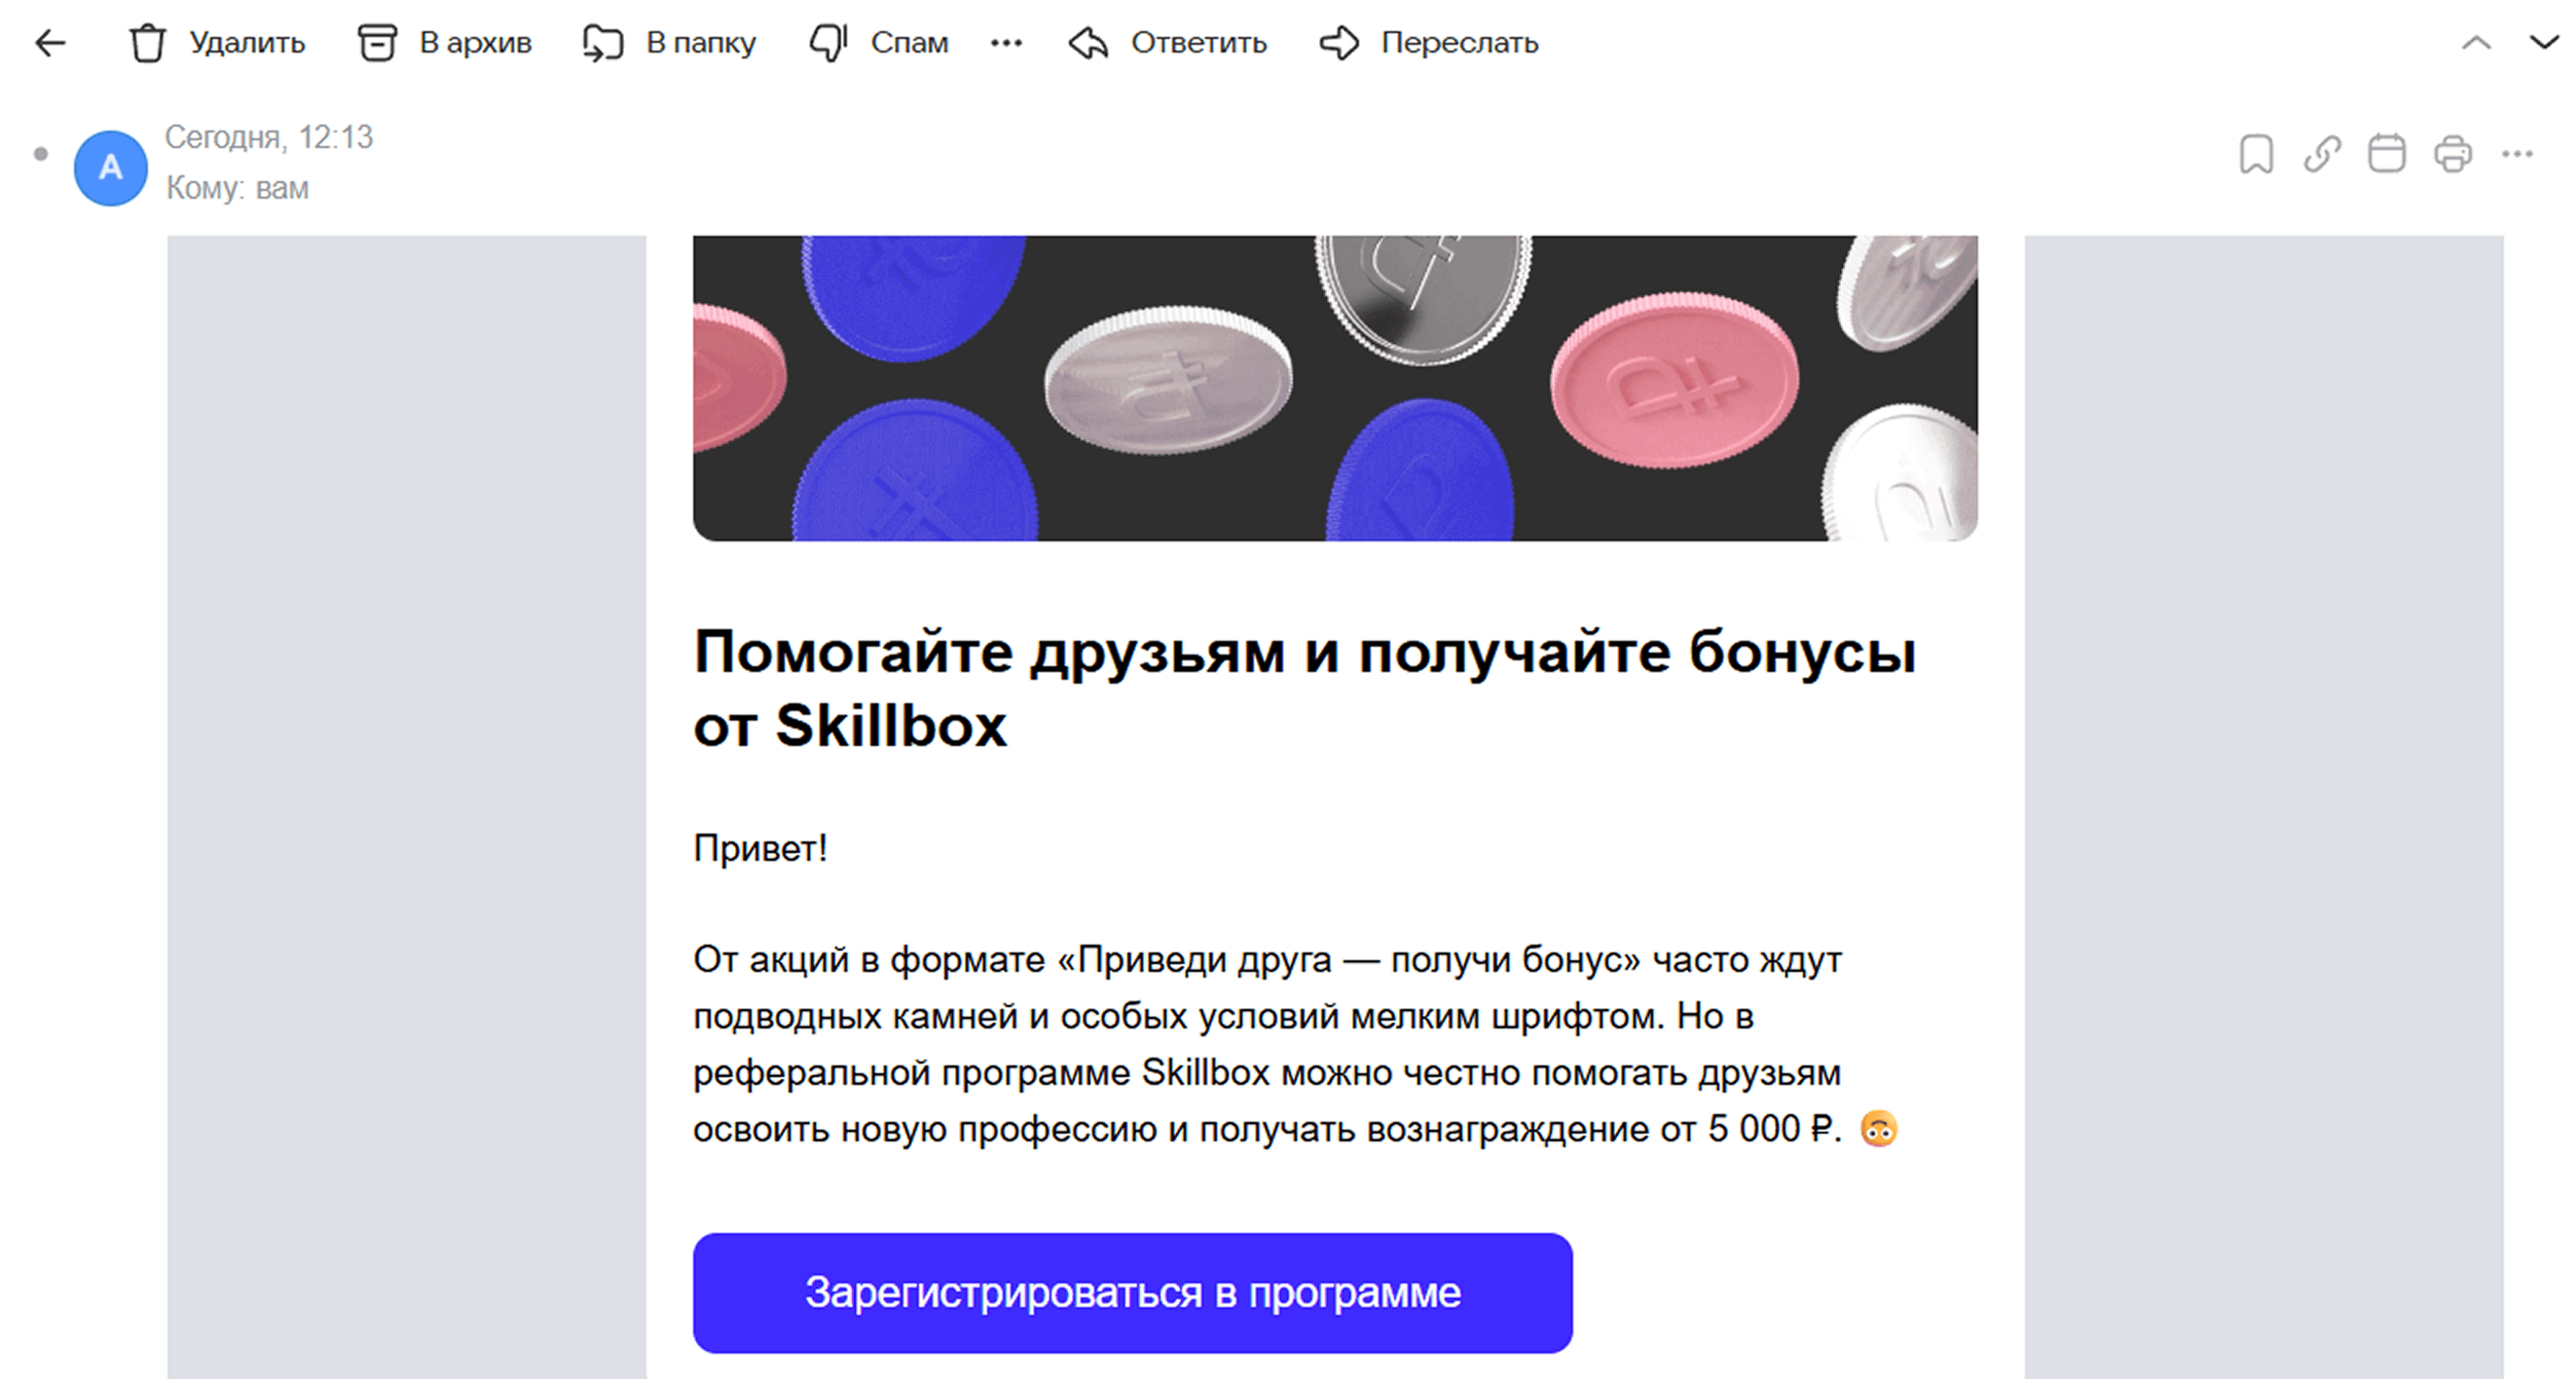Copy the message link with chain icon

2322,154
